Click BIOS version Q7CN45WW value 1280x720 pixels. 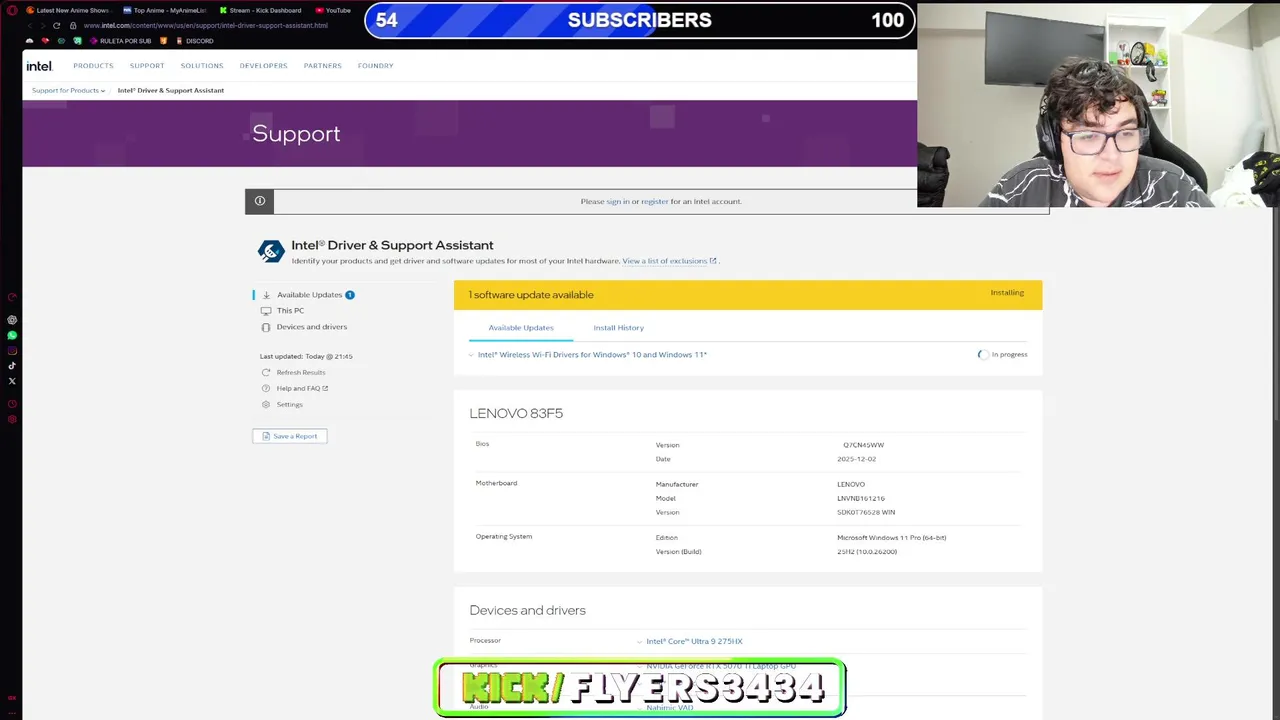click(863, 445)
